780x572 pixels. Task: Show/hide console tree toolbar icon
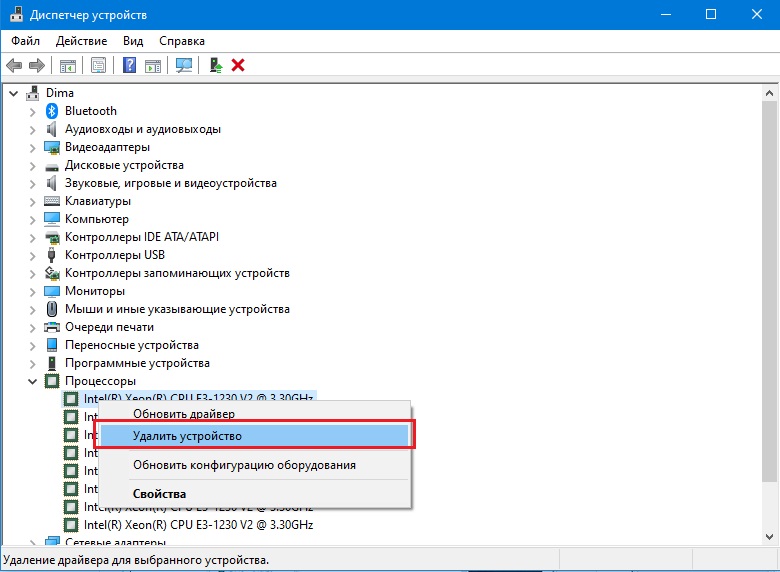pos(68,65)
